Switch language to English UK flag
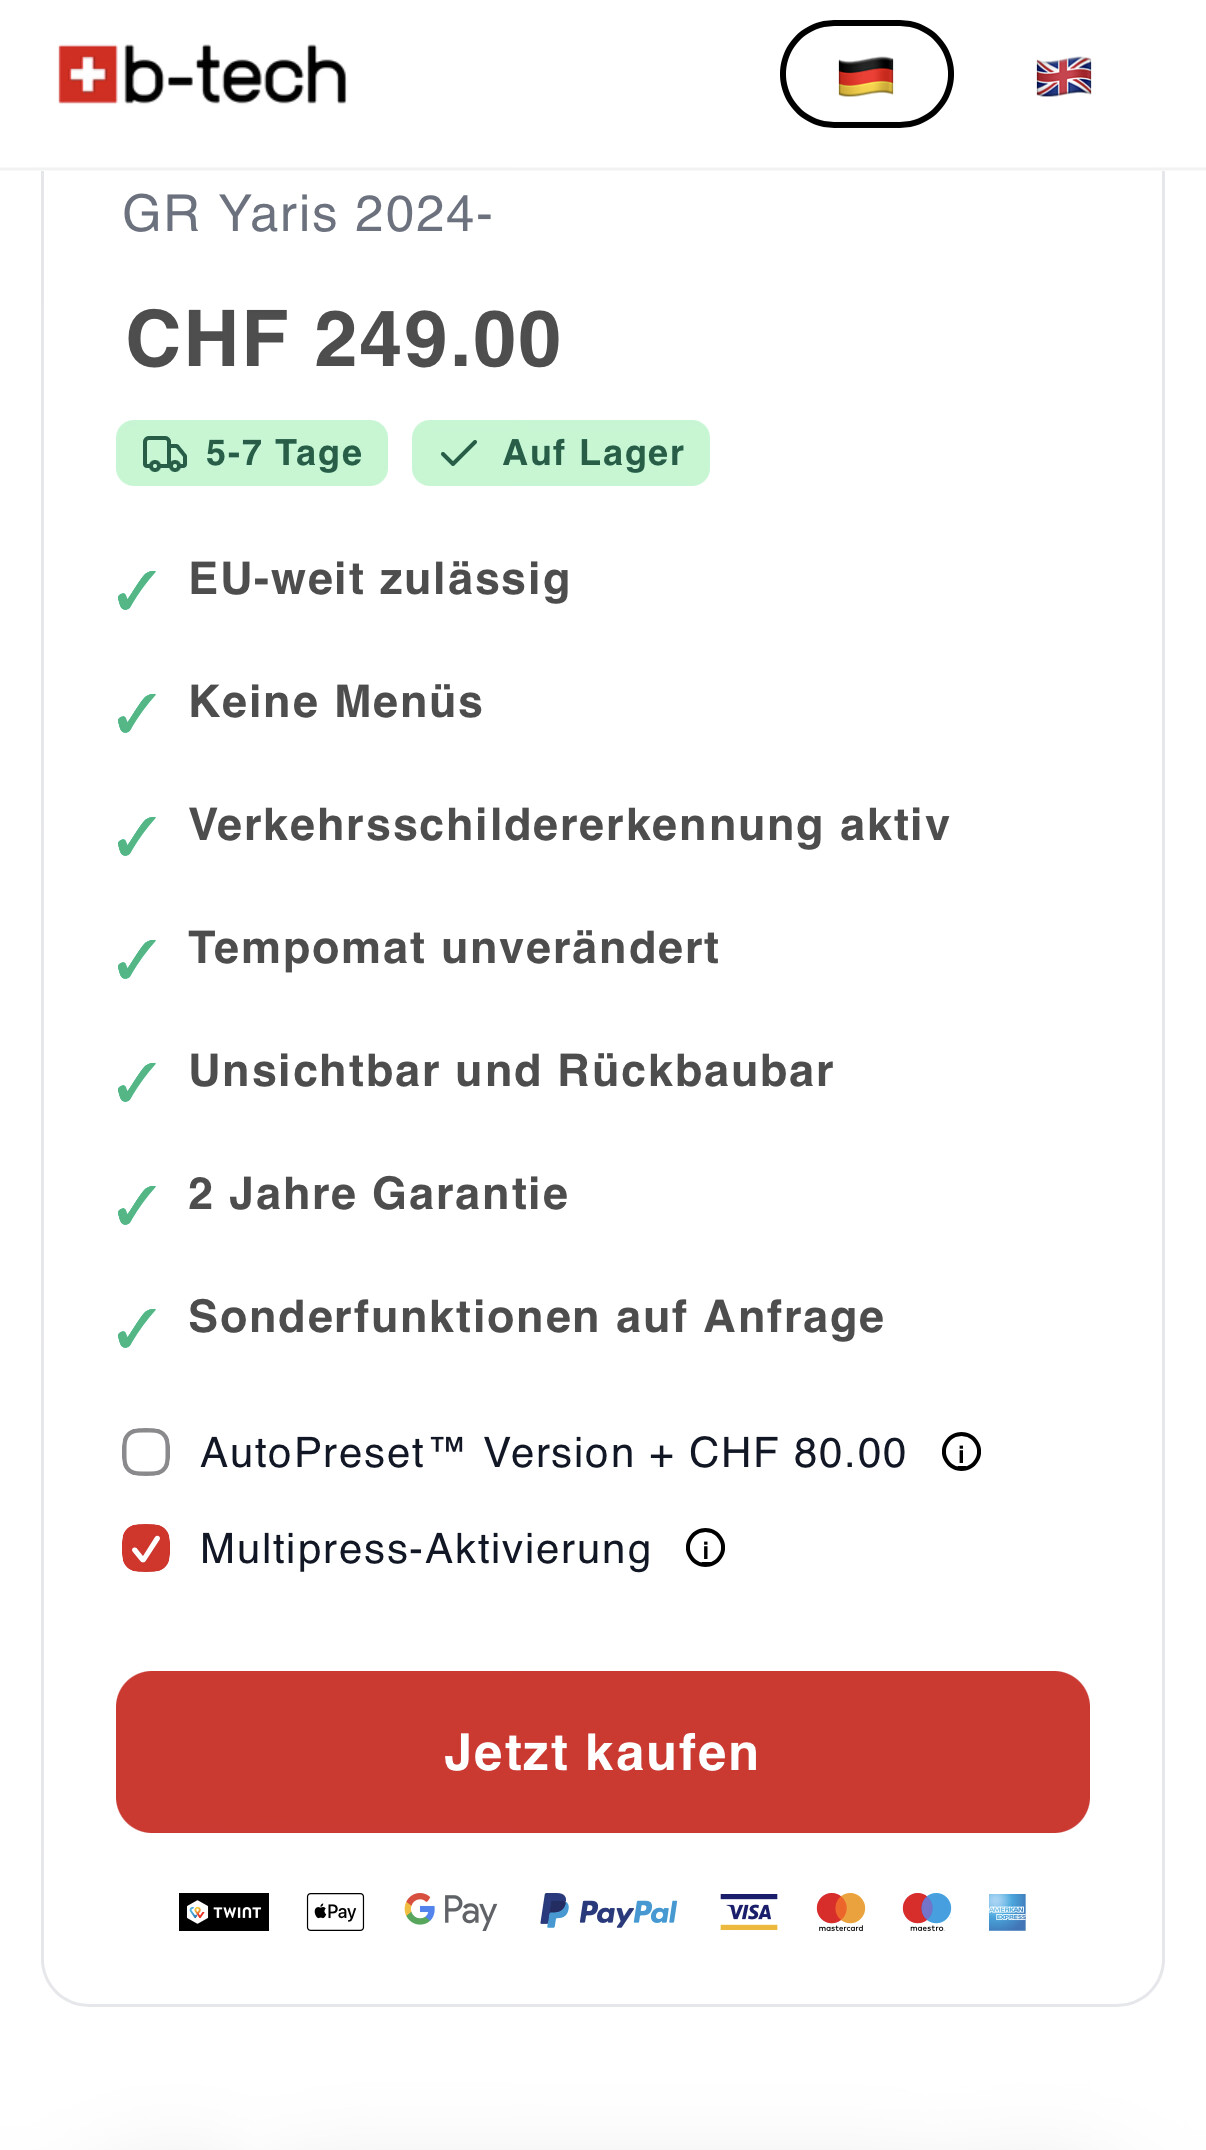Screen dimensions: 1206x2150 (x=1063, y=77)
